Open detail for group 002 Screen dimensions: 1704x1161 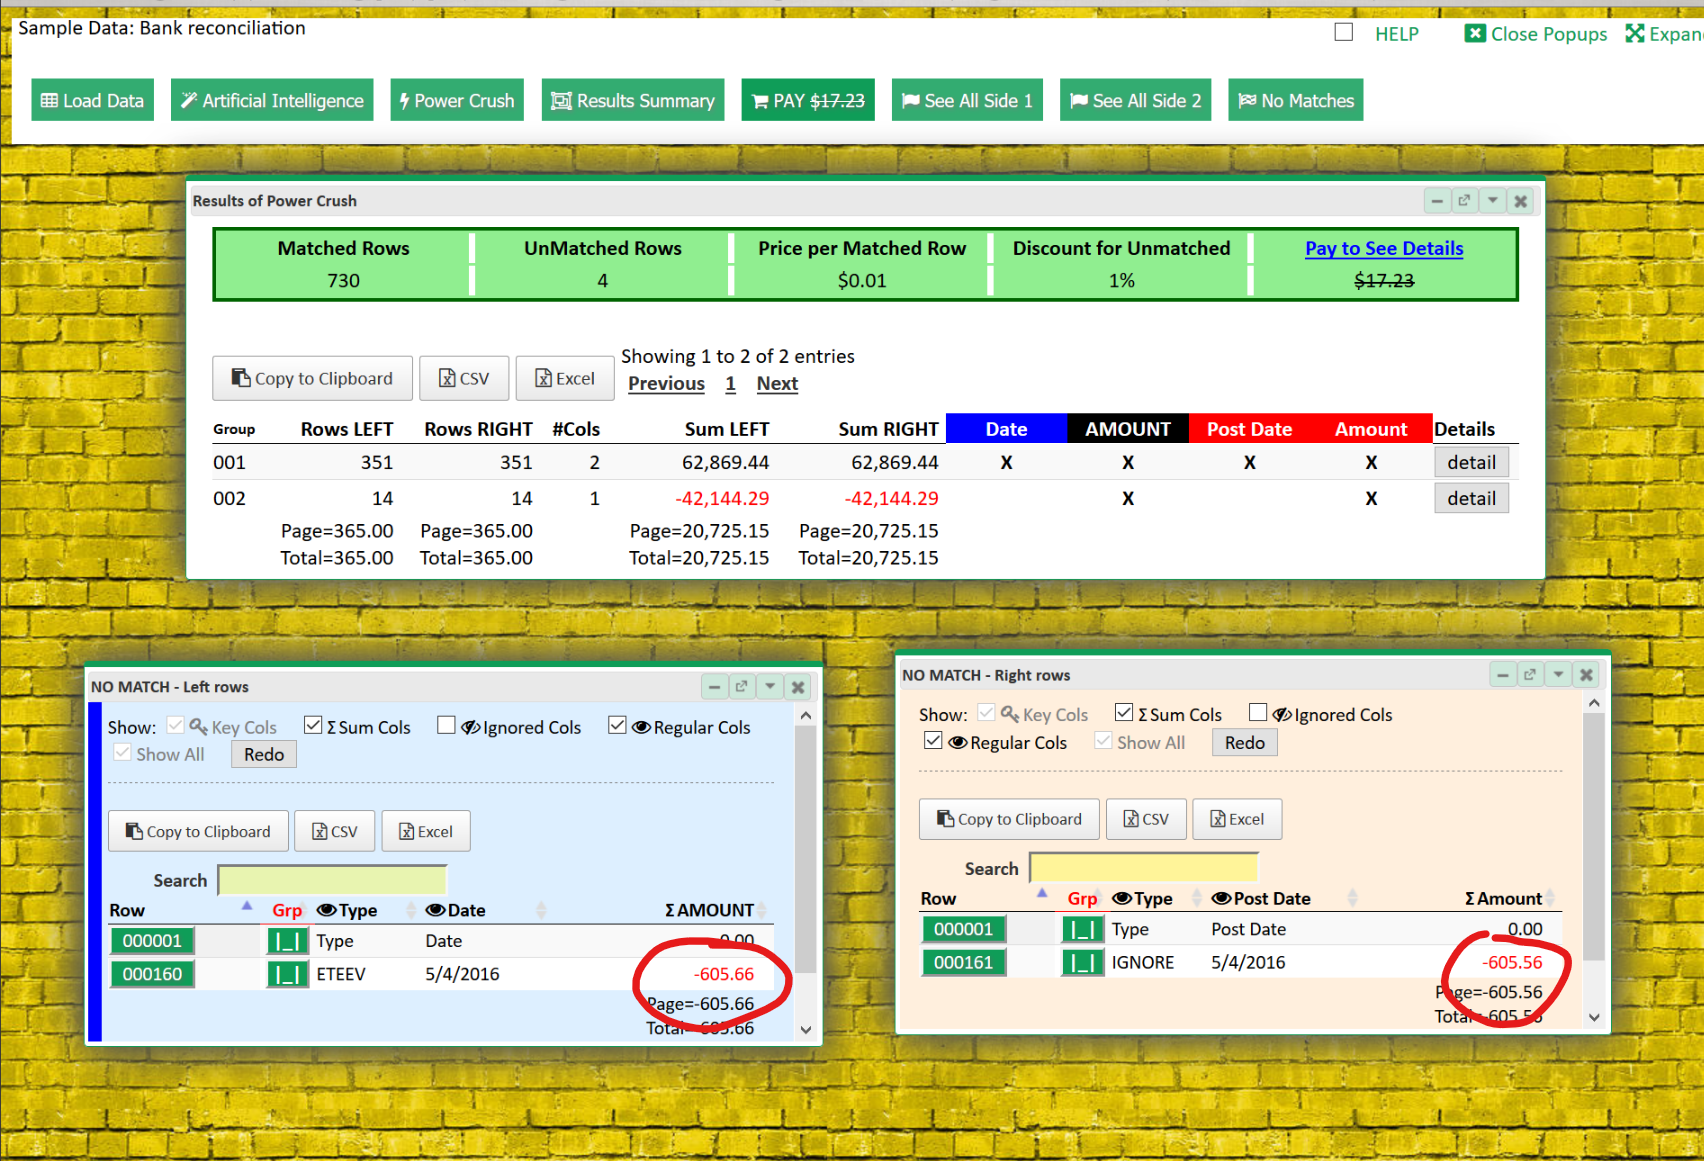point(1471,498)
